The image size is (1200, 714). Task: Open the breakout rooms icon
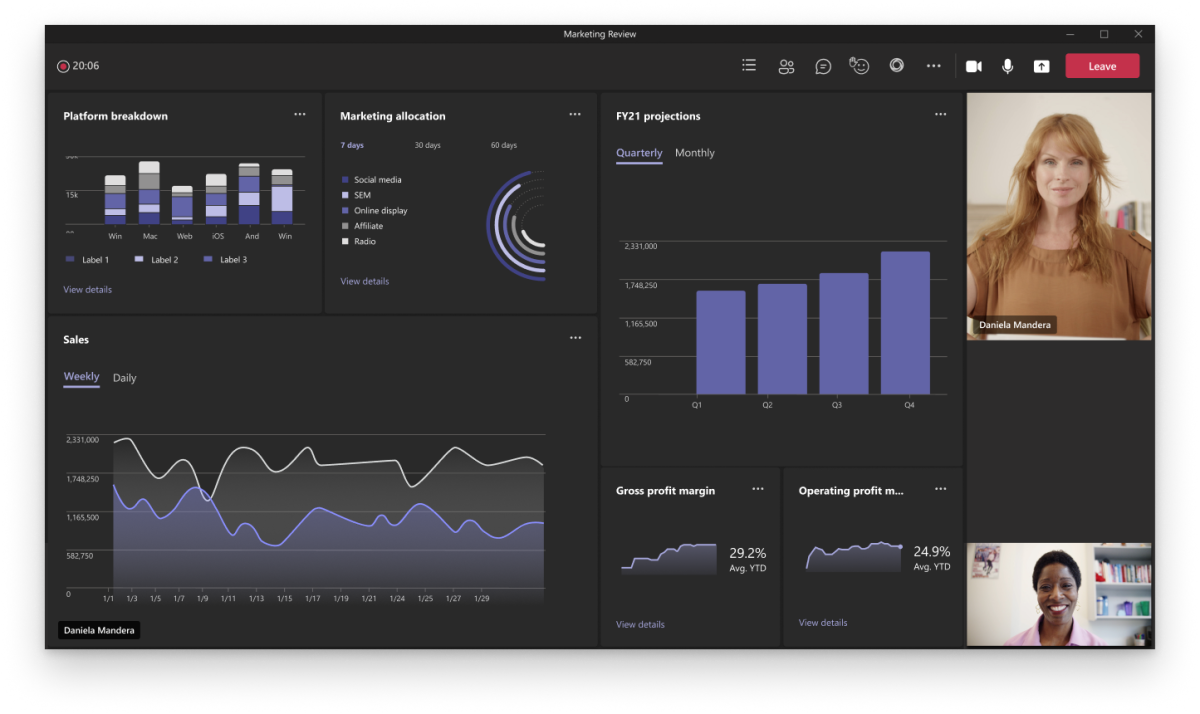(897, 65)
